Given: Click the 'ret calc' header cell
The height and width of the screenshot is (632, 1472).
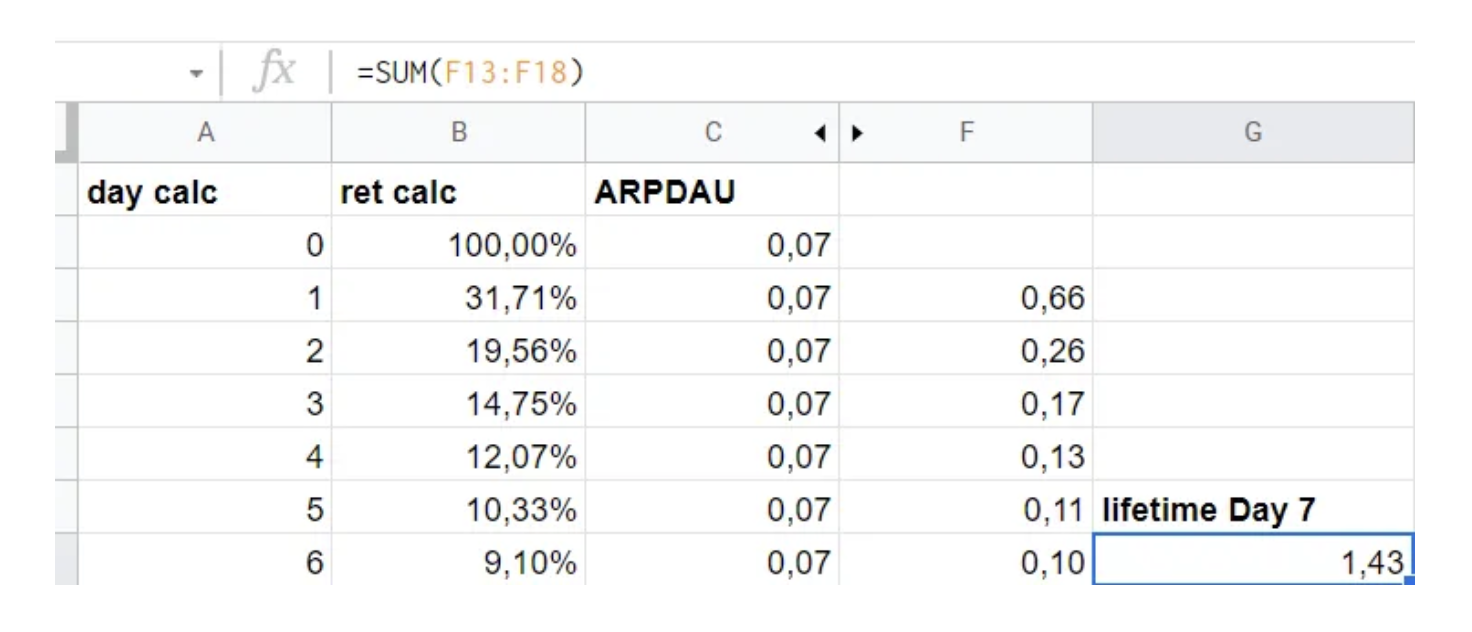Looking at the screenshot, I should click(458, 191).
